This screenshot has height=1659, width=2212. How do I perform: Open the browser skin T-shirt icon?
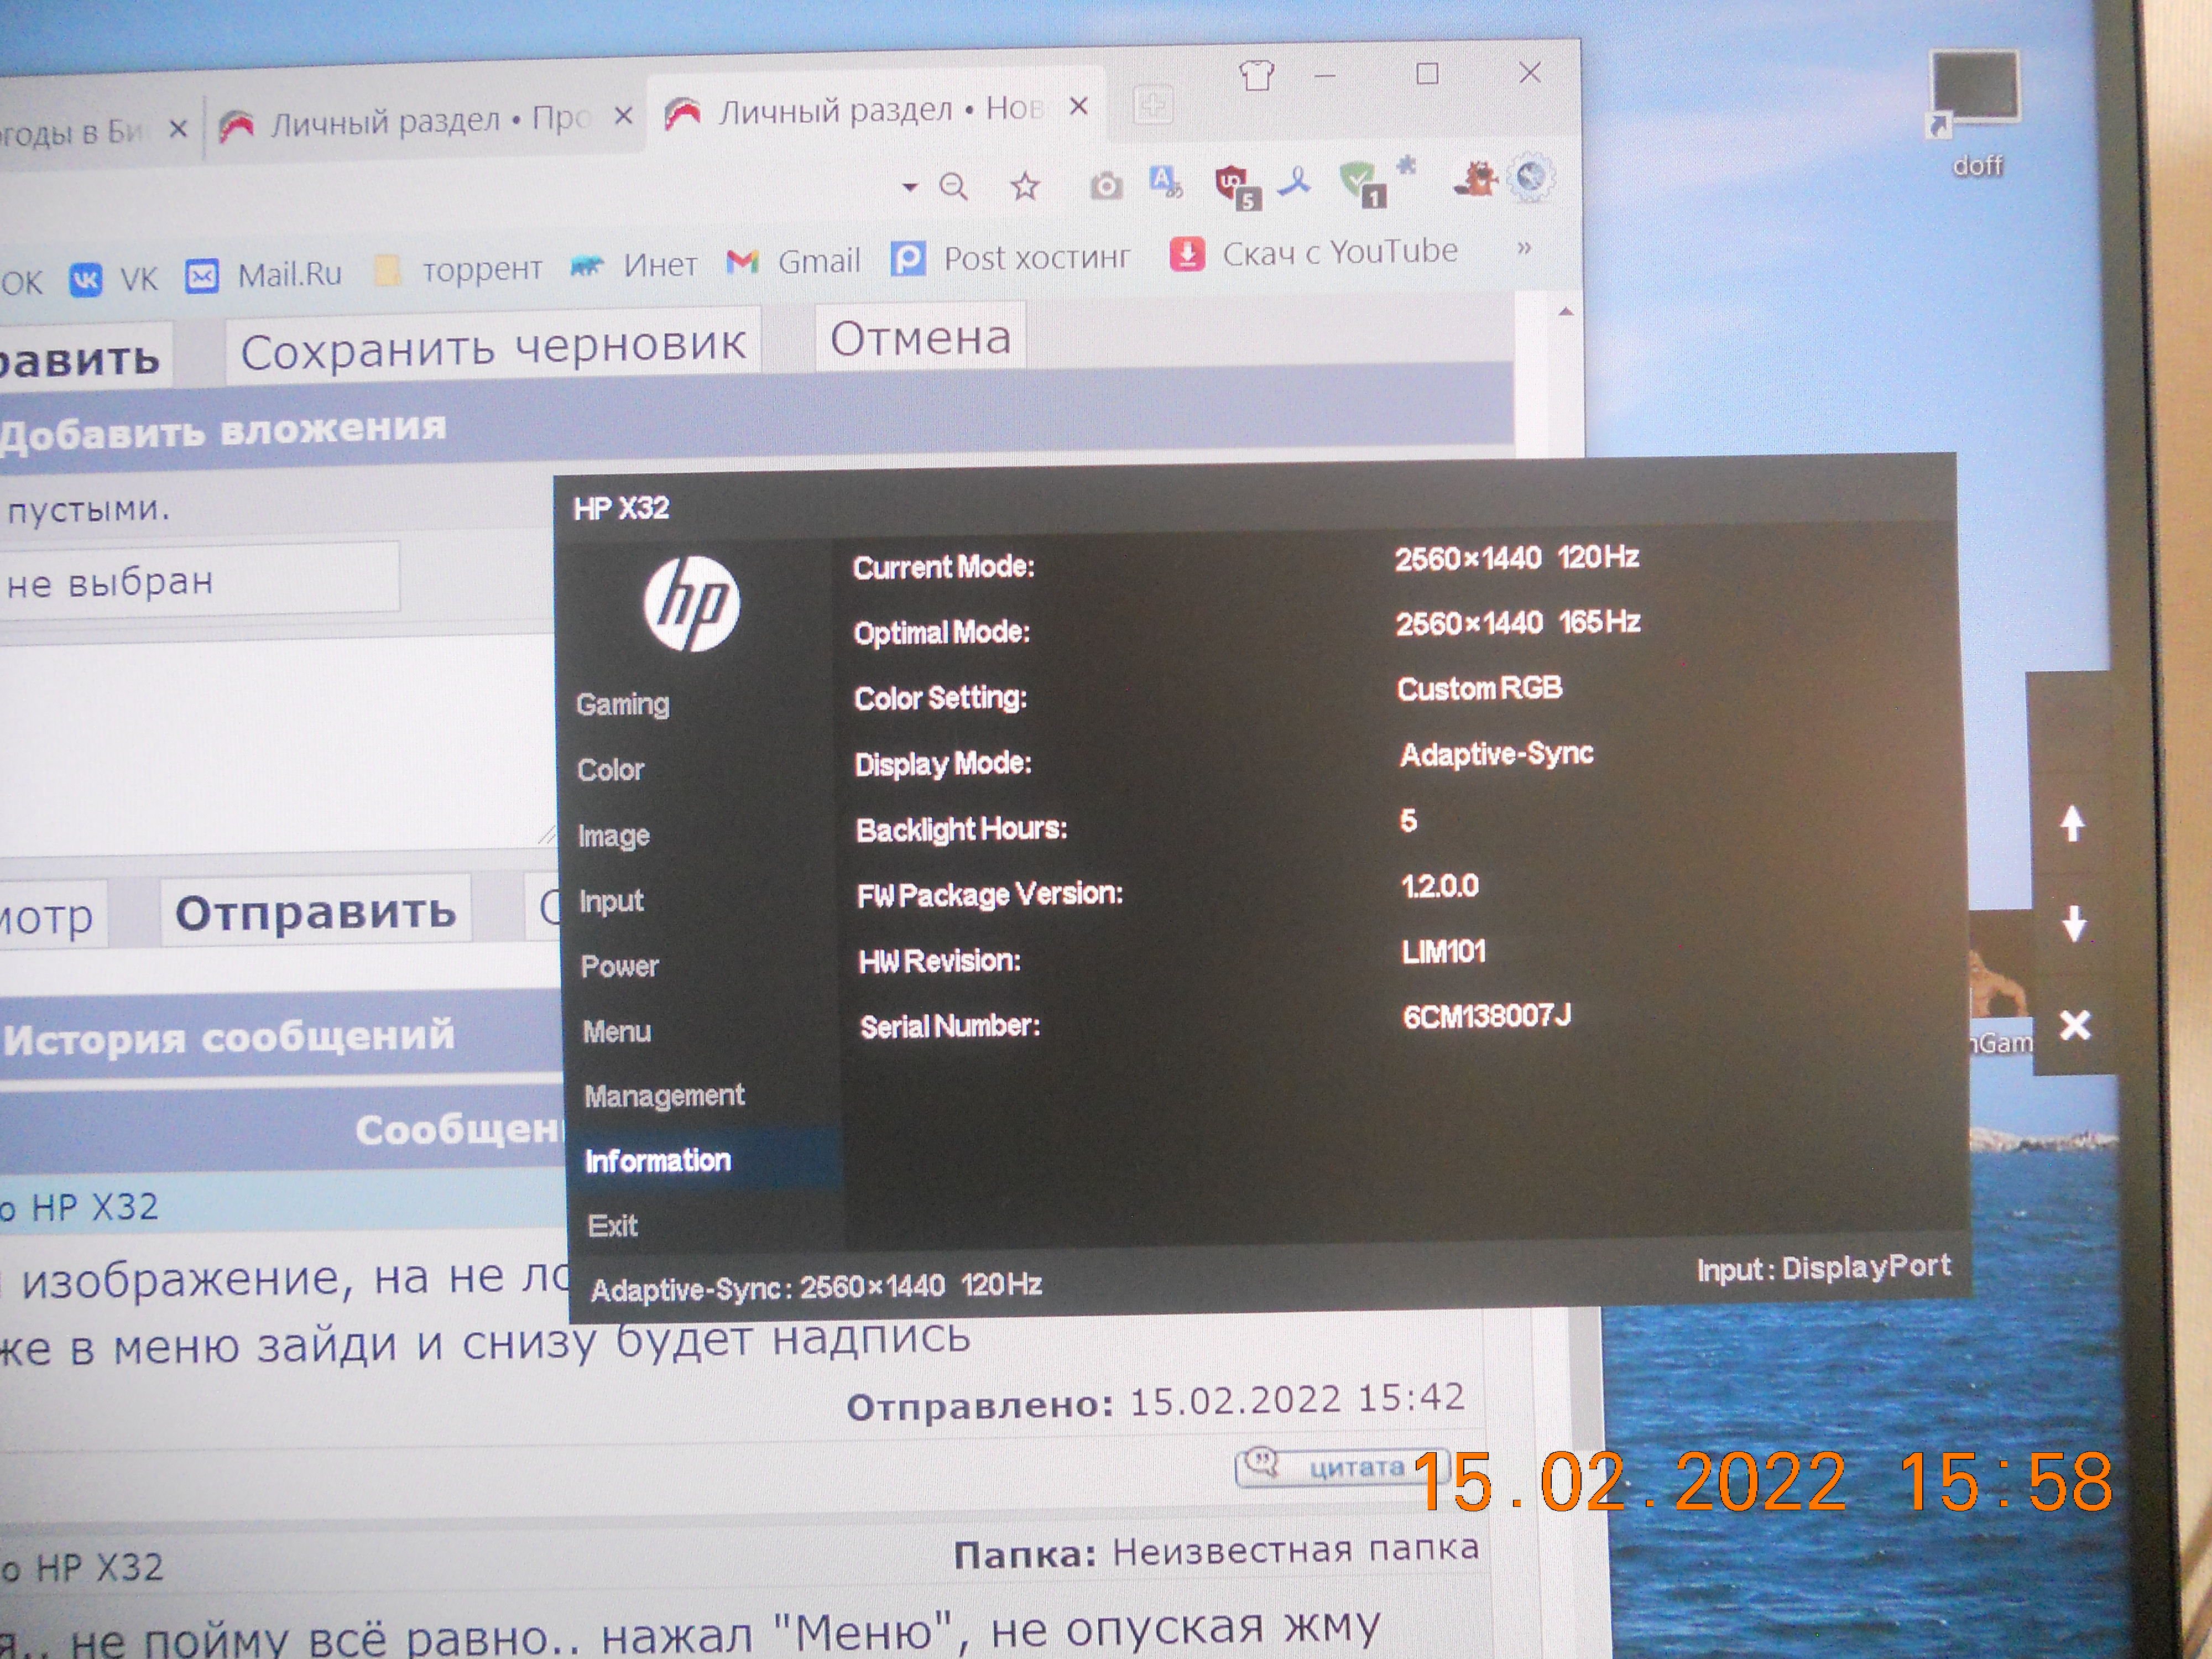pyautogui.click(x=1256, y=76)
